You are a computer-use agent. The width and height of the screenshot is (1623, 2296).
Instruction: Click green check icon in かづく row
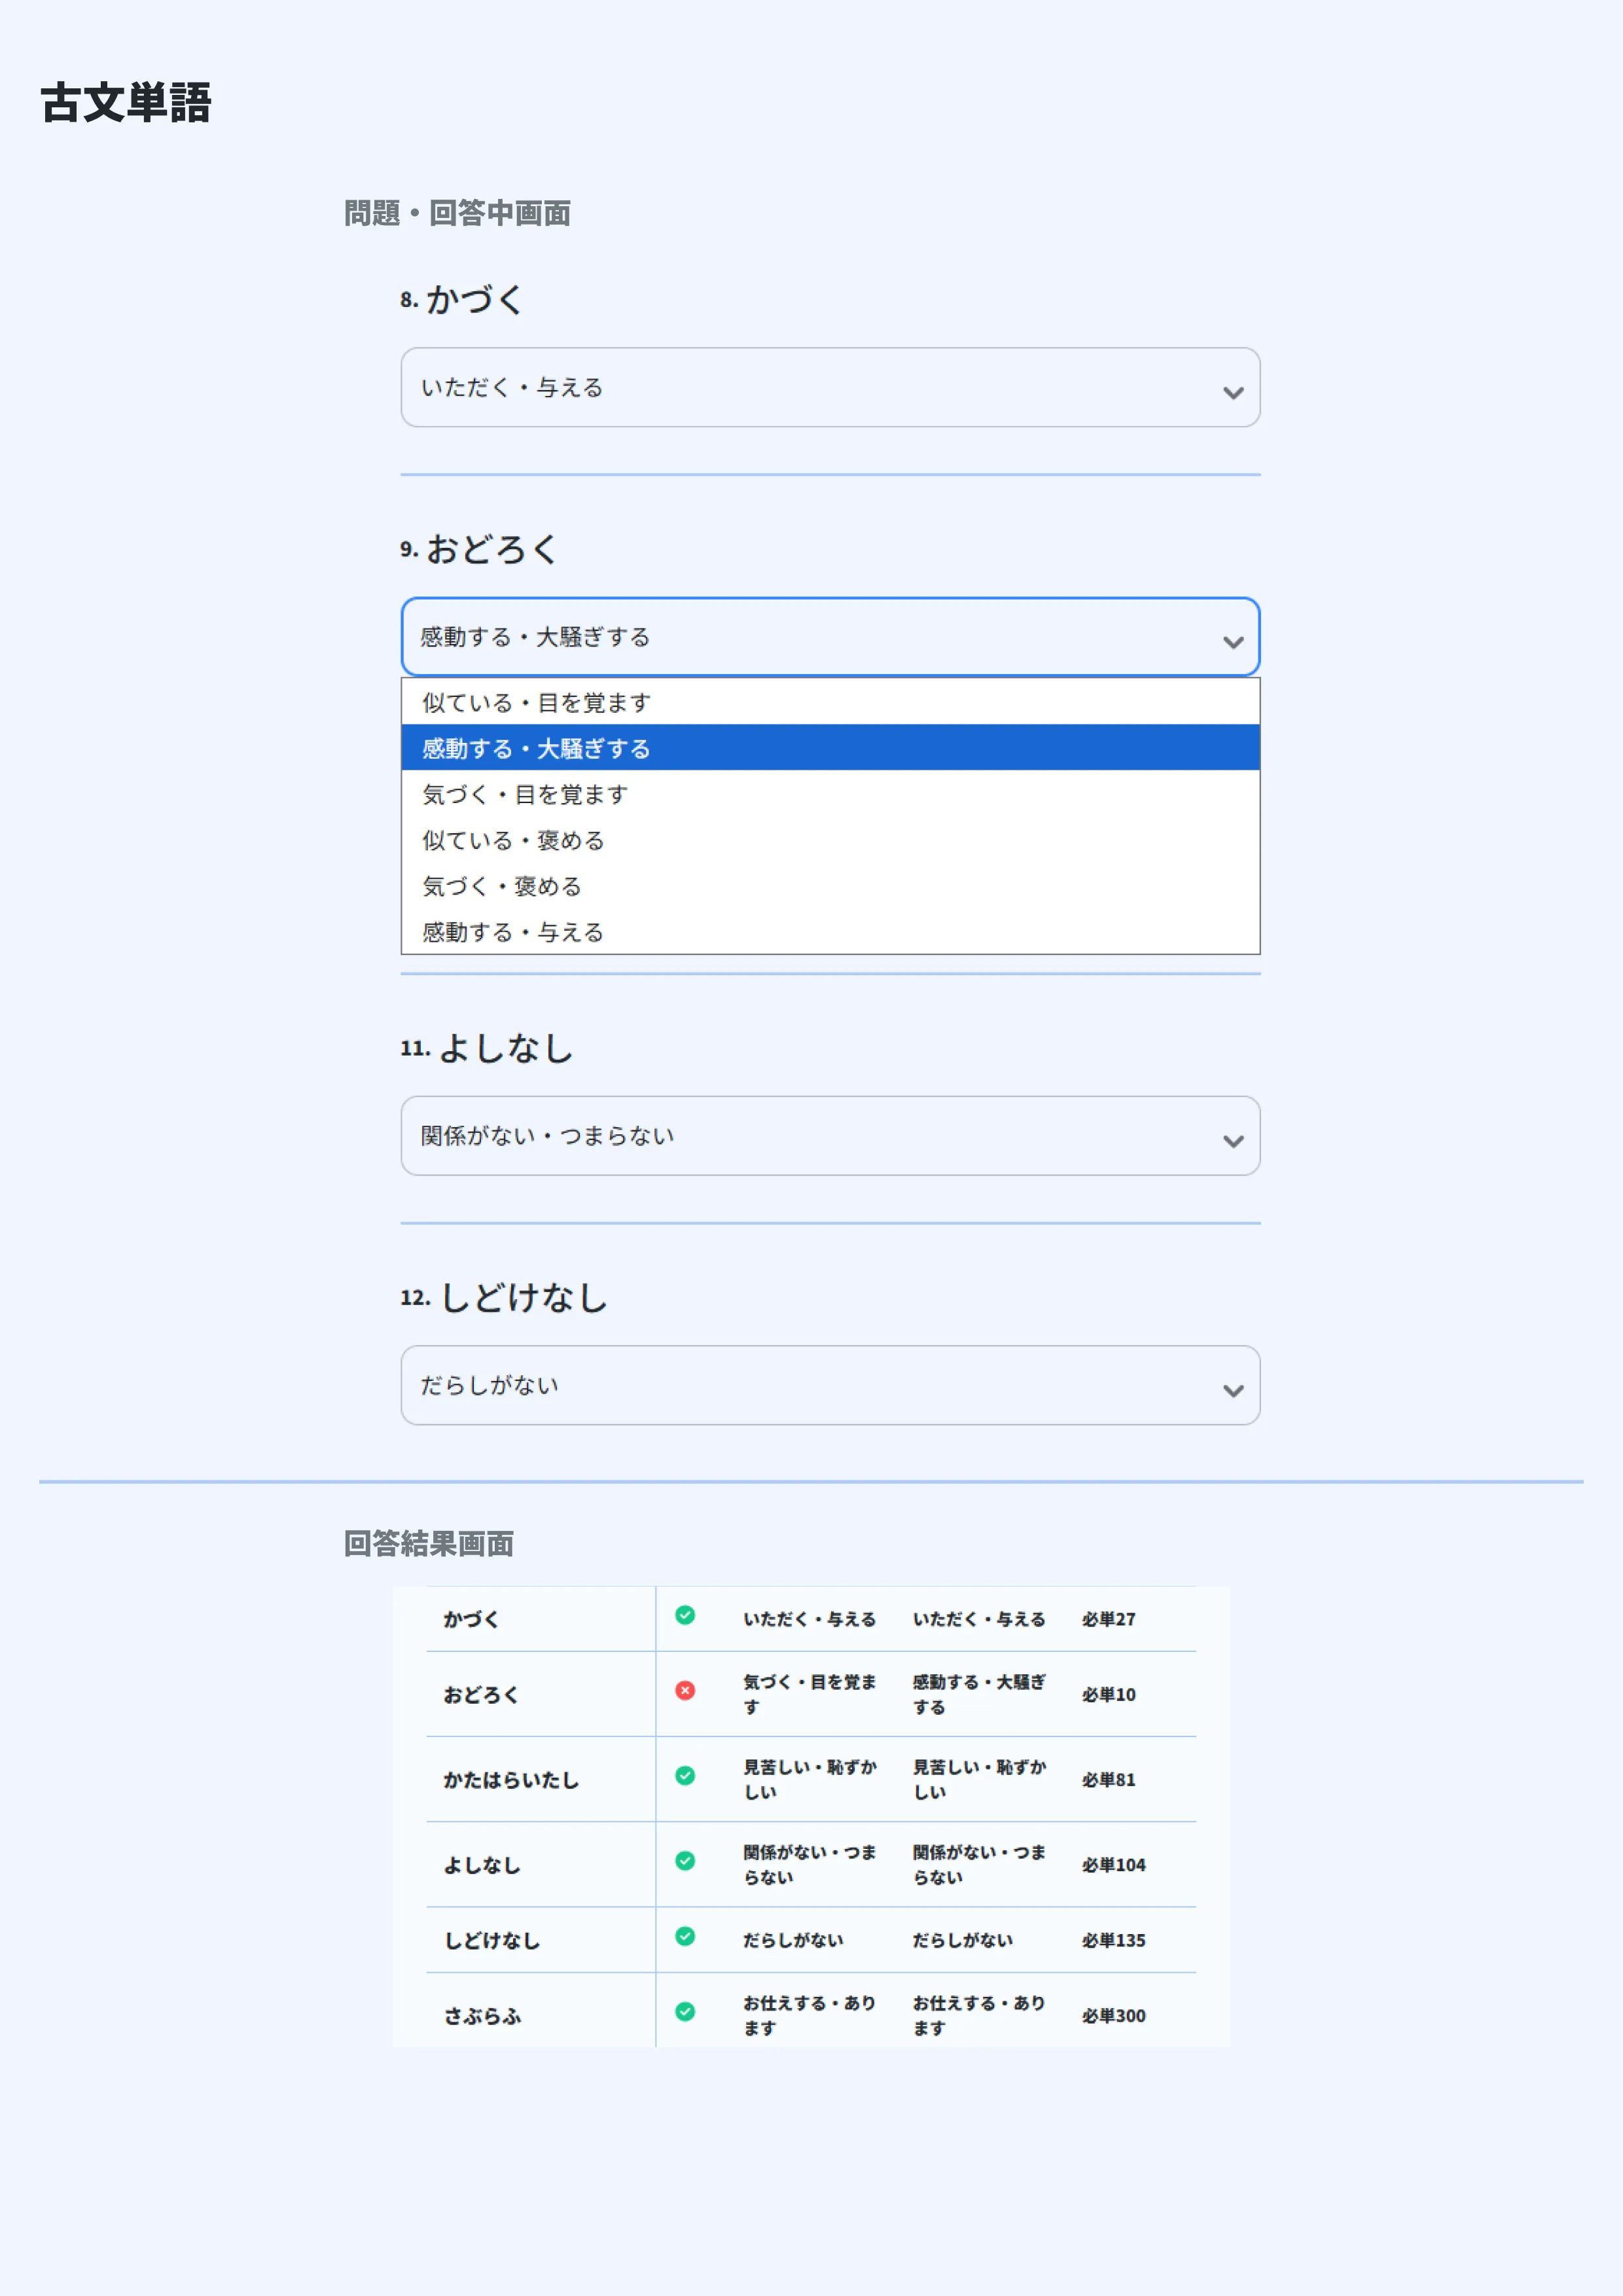[685, 1615]
